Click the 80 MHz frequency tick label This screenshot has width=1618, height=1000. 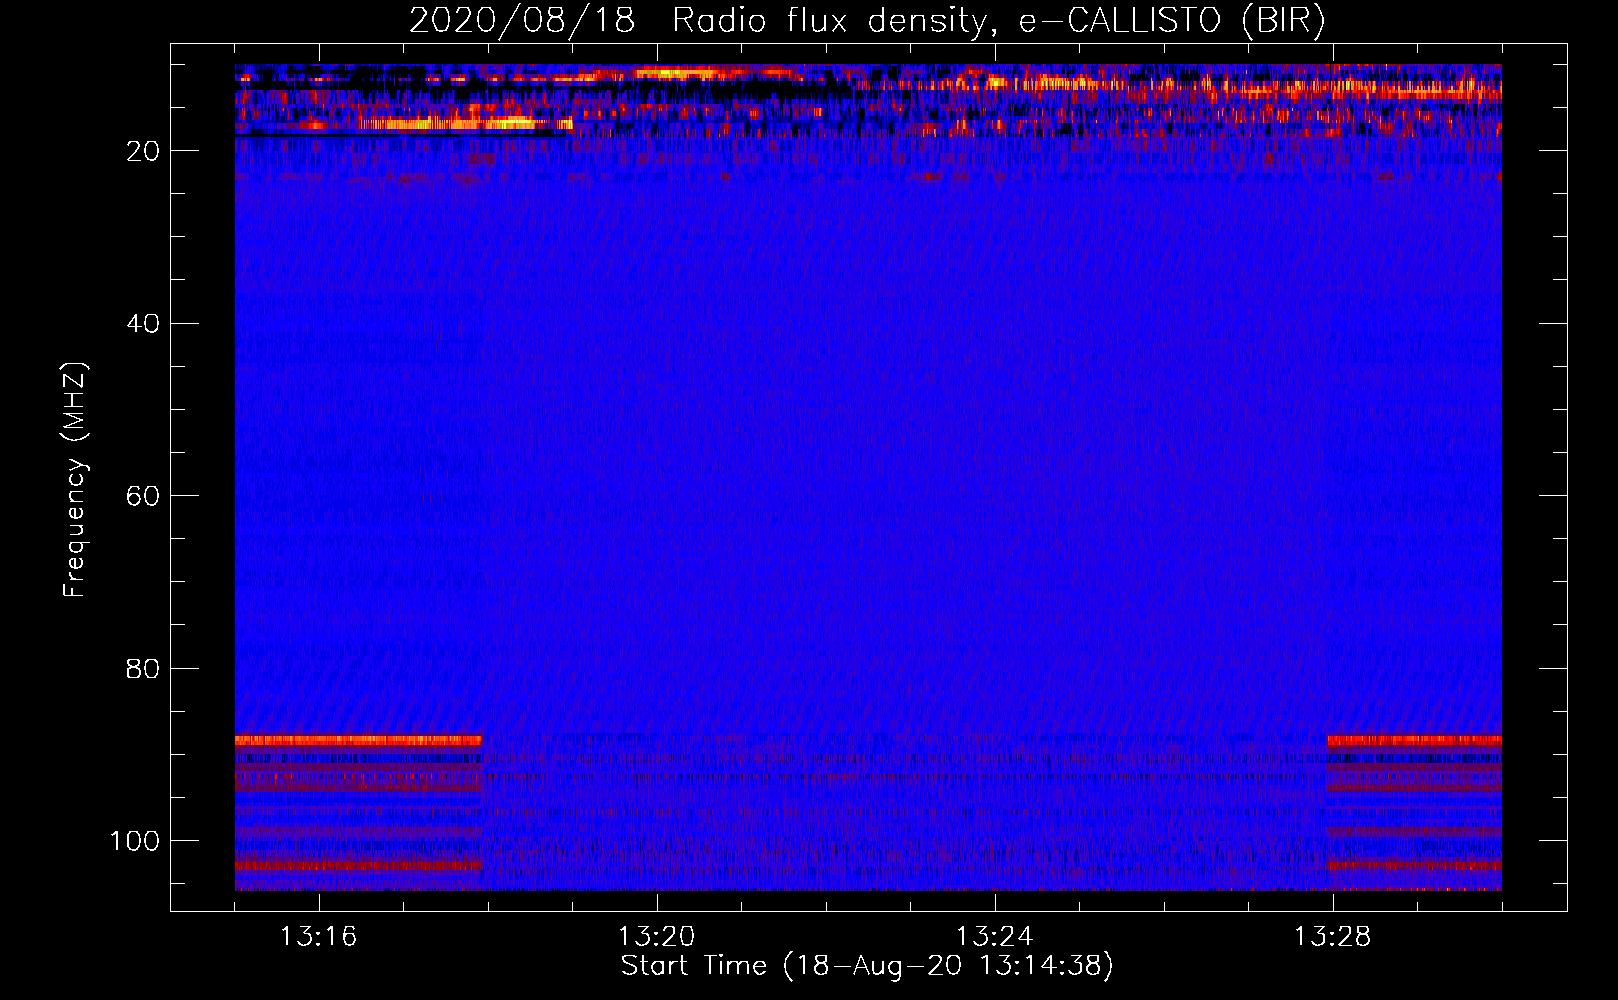click(x=144, y=669)
